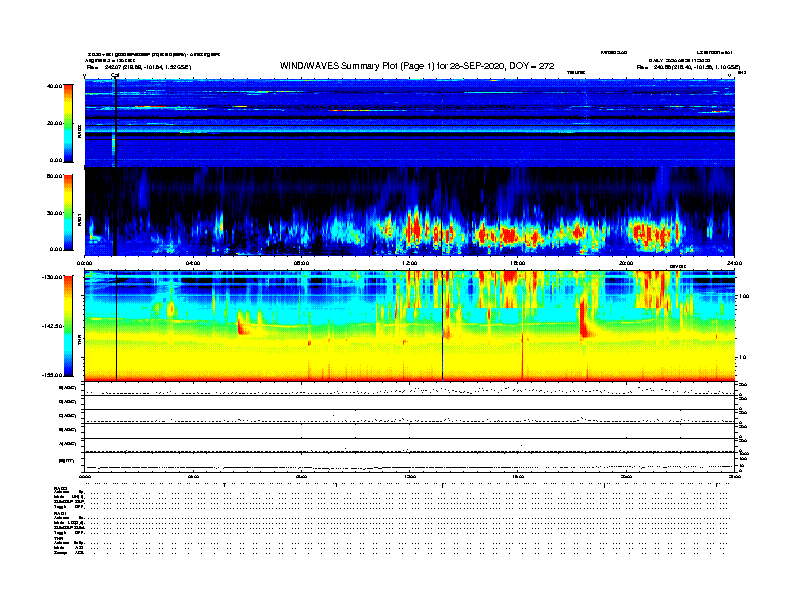Click the 100 frequency label beside TNR panel
Viewport: 792px width, 612px height.
(743, 296)
